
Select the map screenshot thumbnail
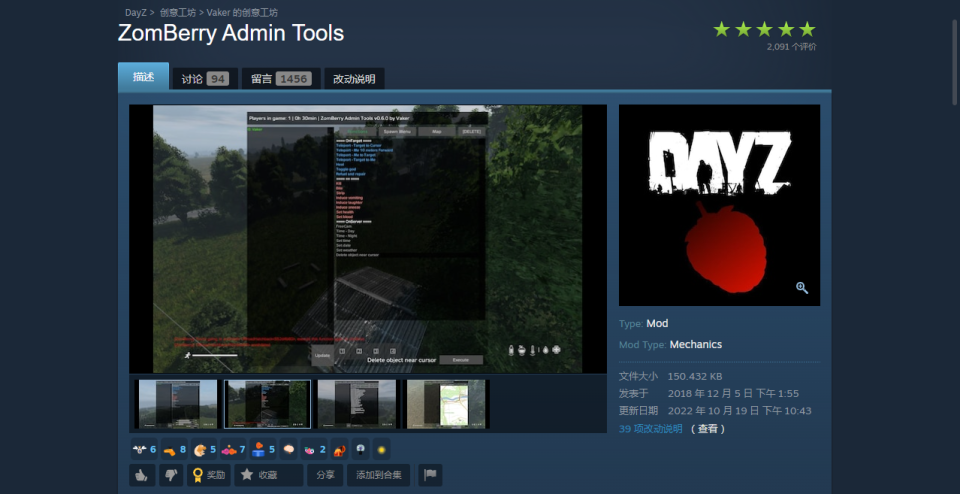click(447, 403)
